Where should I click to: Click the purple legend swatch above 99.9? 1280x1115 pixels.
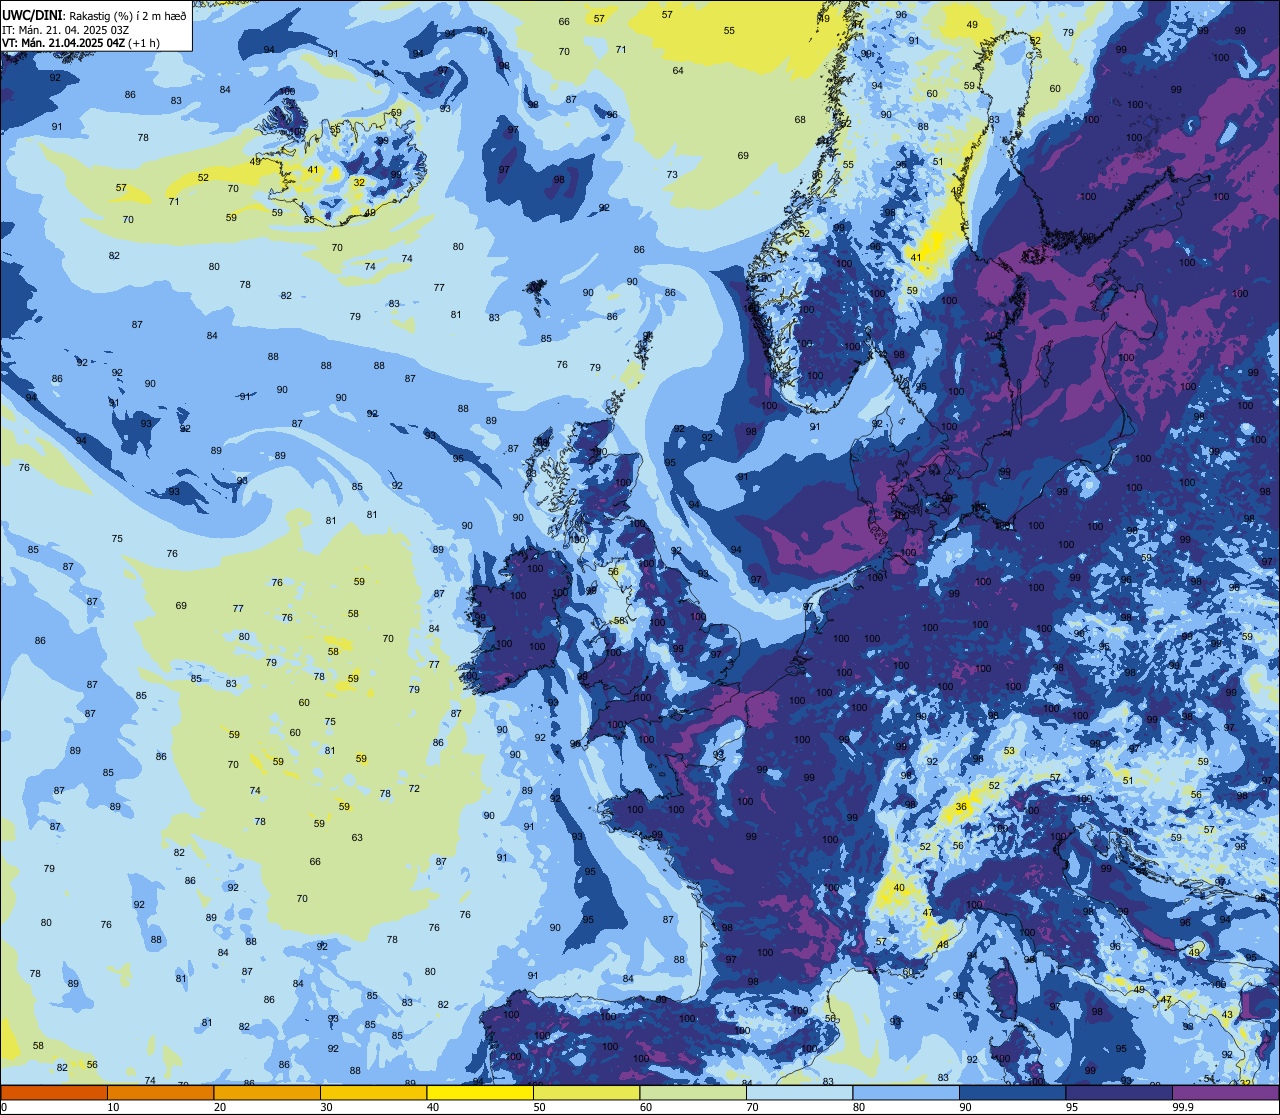tap(1225, 1092)
